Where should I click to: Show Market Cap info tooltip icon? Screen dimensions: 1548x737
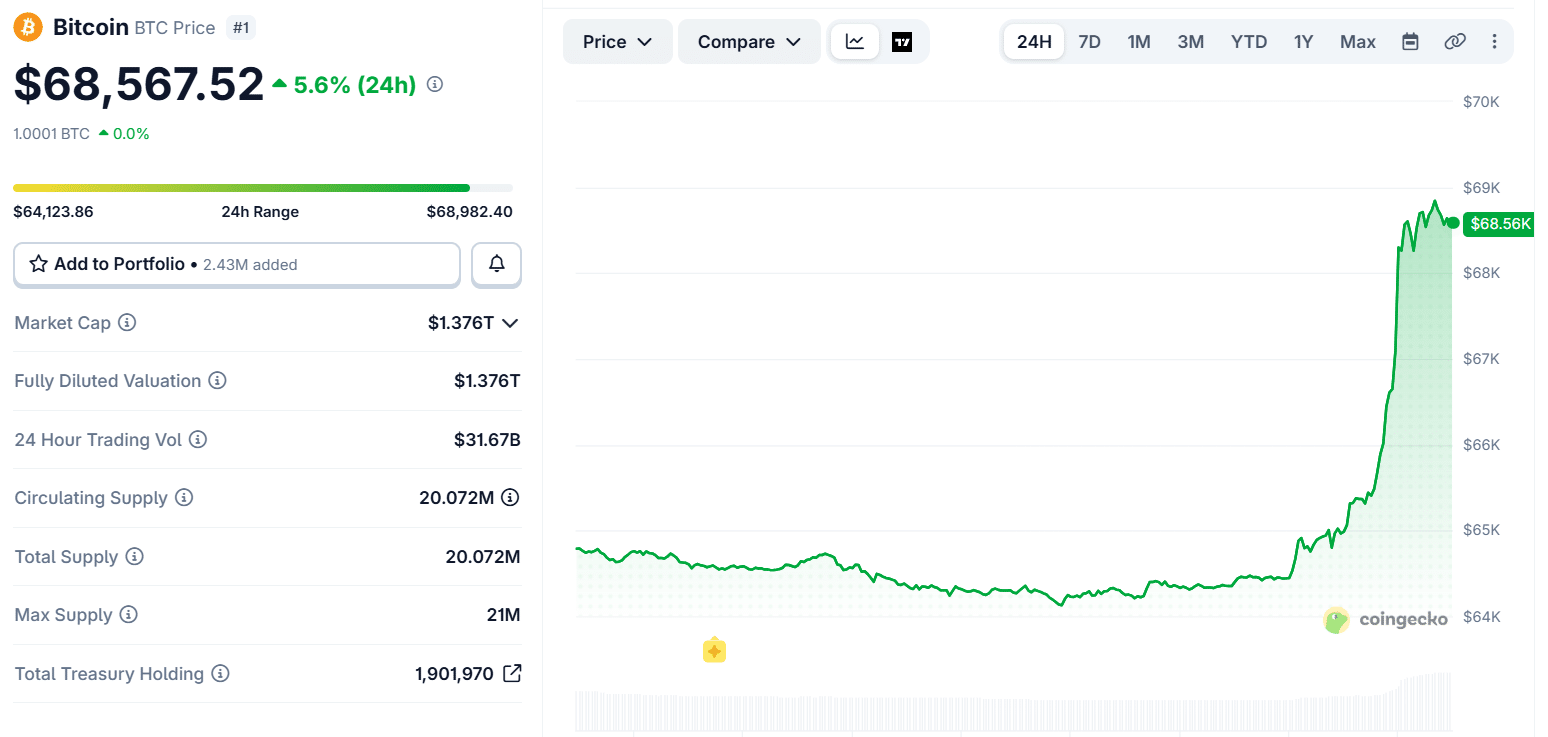(127, 323)
